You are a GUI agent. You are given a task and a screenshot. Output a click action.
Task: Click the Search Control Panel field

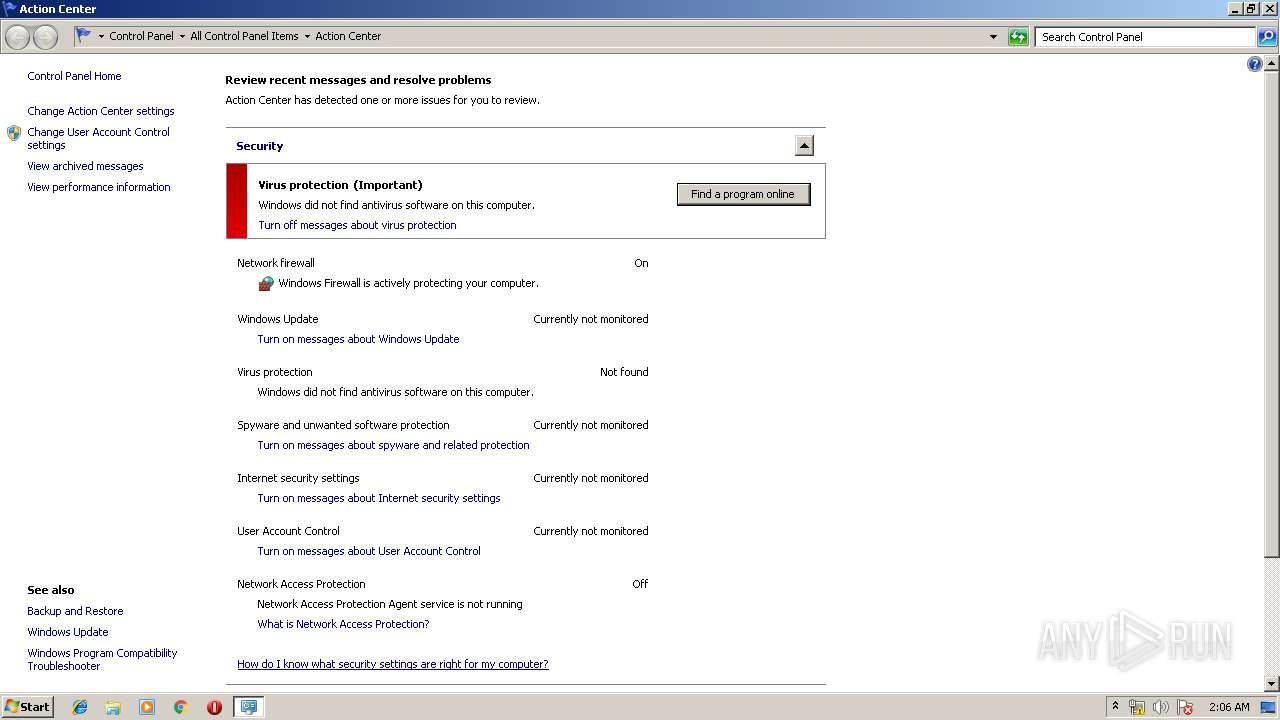tap(1145, 37)
